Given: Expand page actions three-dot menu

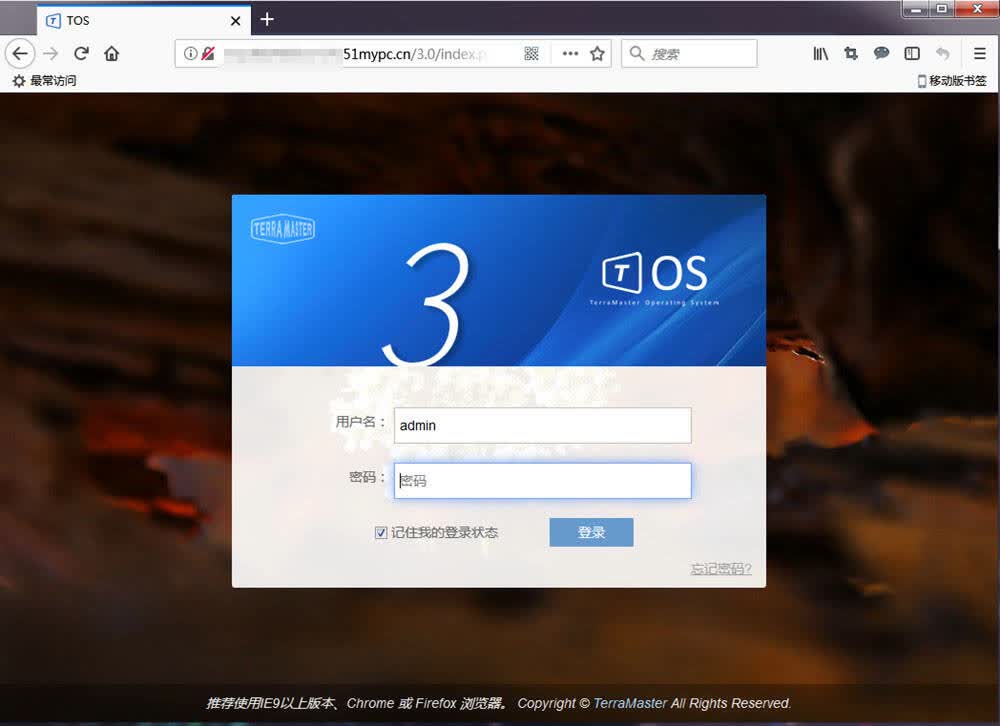Looking at the screenshot, I should 570,54.
